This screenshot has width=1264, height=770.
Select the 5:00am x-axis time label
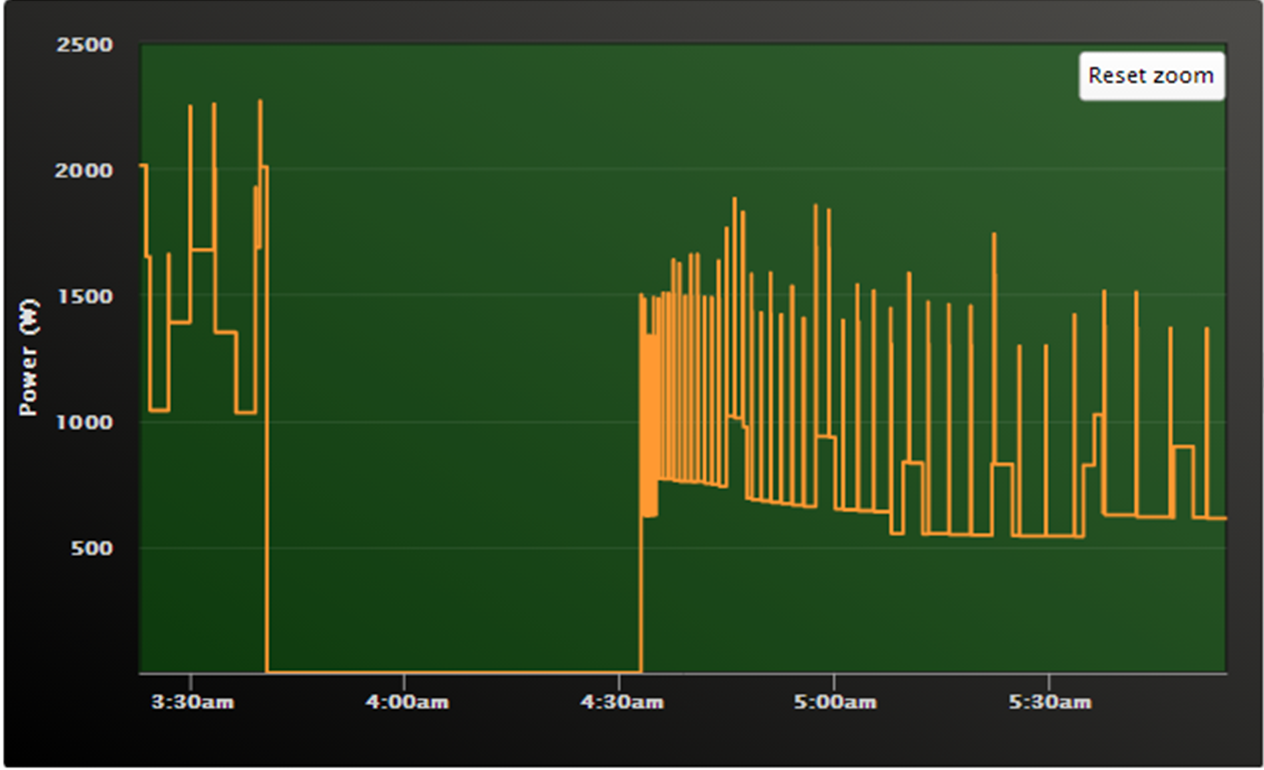click(x=835, y=701)
